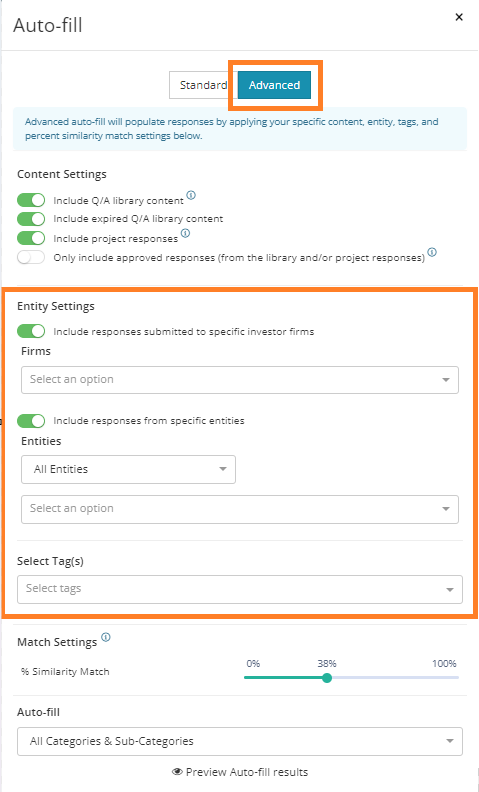Image resolution: width=479 pixels, height=792 pixels.
Task: Click the Similarity Match slider handle
Action: pos(327,678)
